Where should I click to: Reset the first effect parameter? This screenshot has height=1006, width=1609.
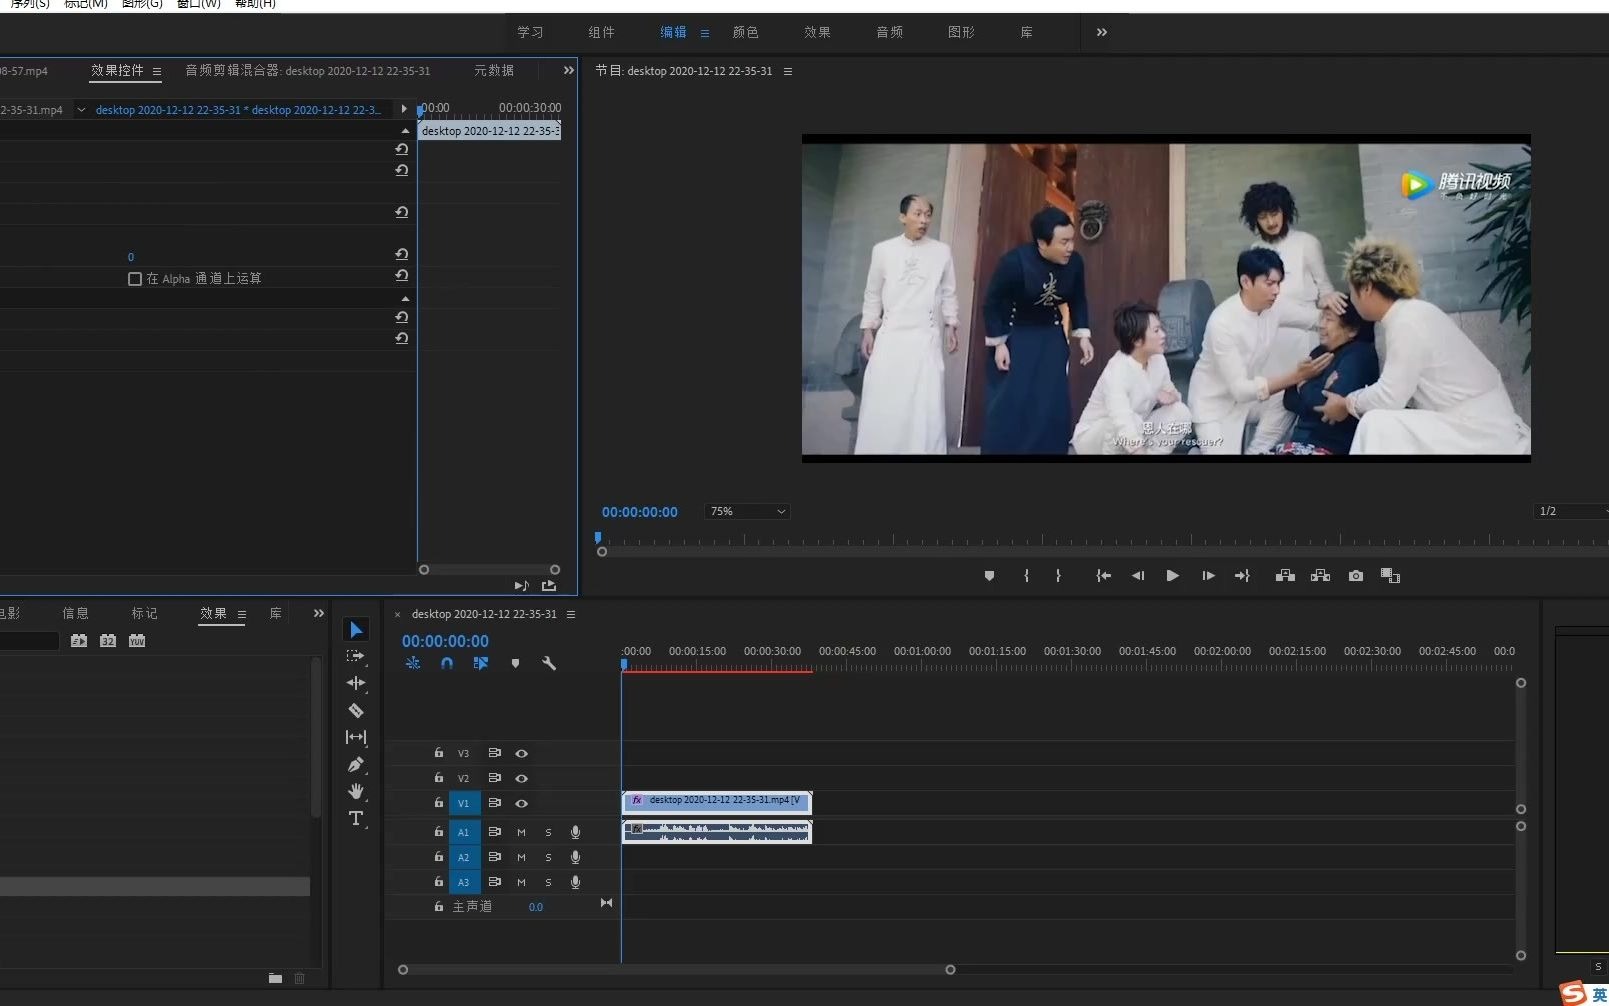(x=402, y=149)
